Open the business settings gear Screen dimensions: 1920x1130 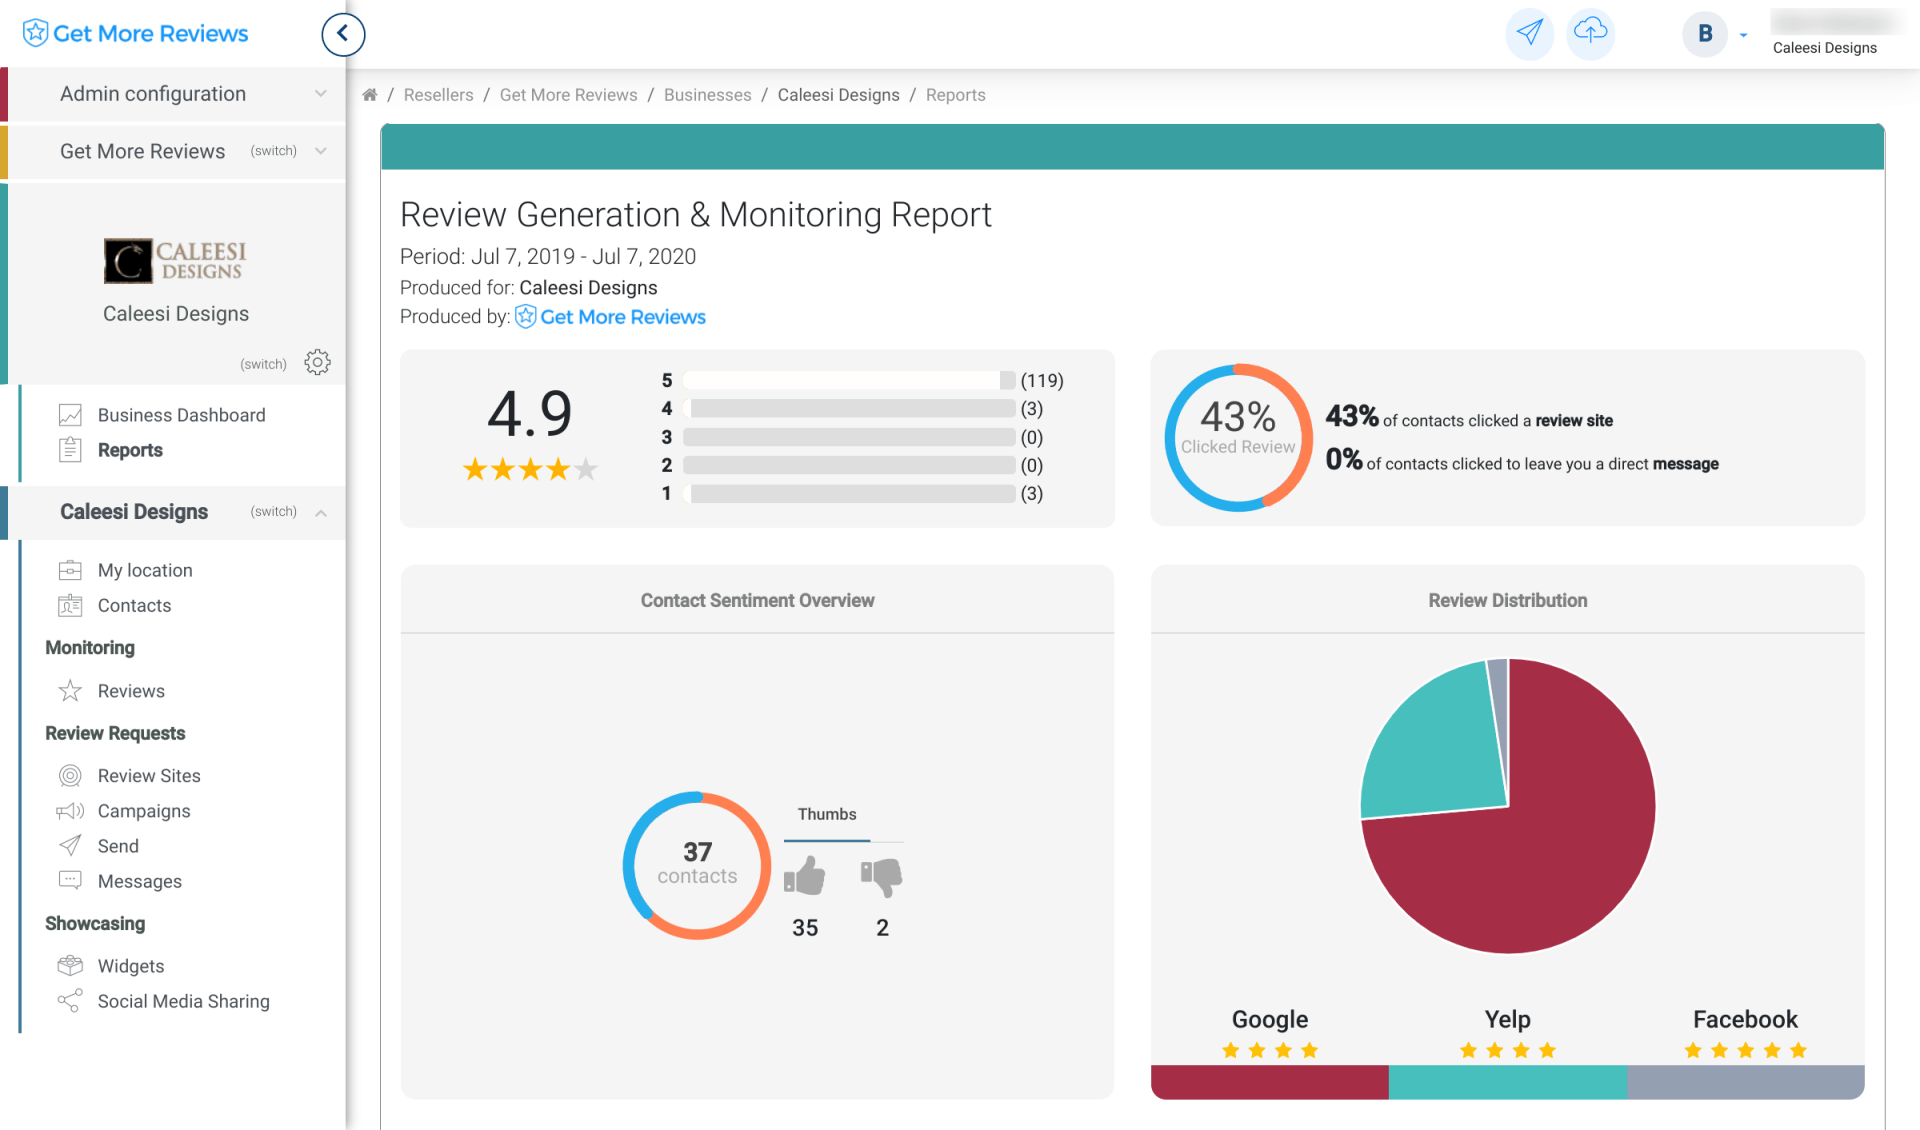point(317,362)
